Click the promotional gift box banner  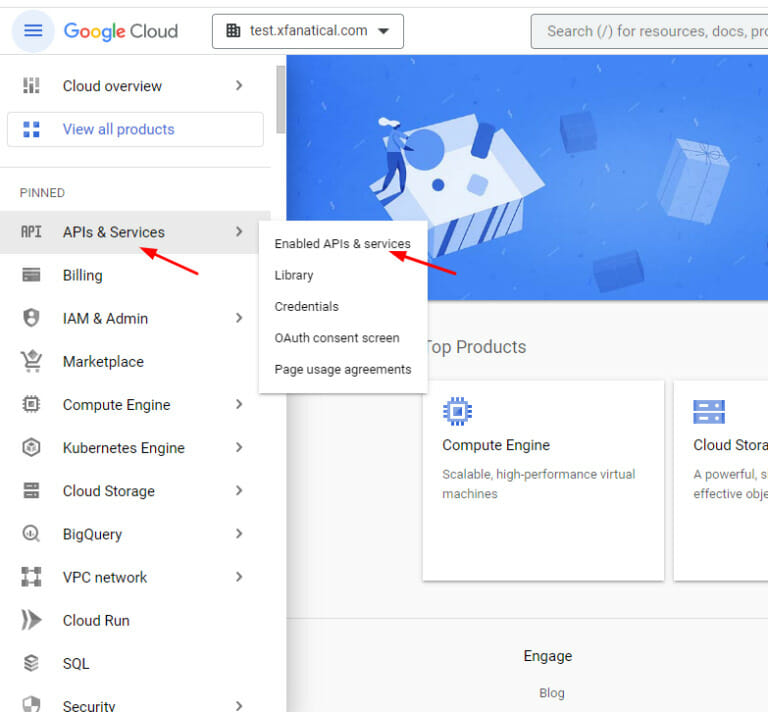pyautogui.click(x=527, y=177)
